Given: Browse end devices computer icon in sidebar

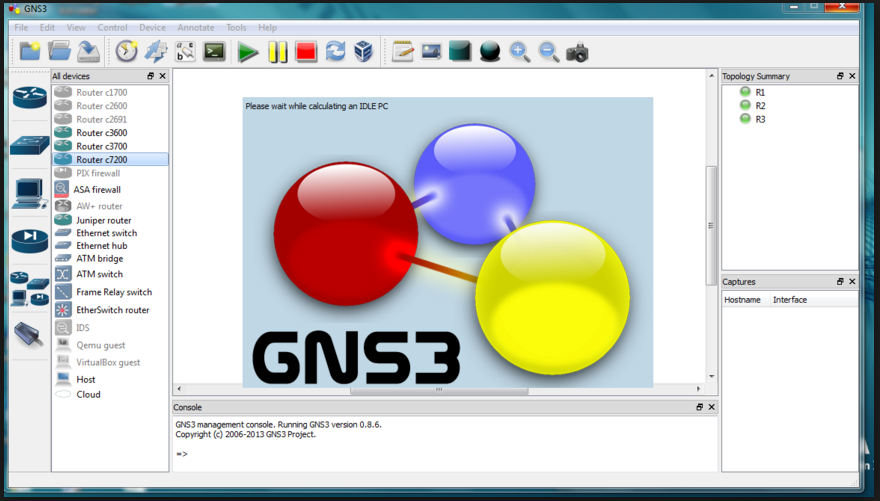Looking at the screenshot, I should pos(30,194).
